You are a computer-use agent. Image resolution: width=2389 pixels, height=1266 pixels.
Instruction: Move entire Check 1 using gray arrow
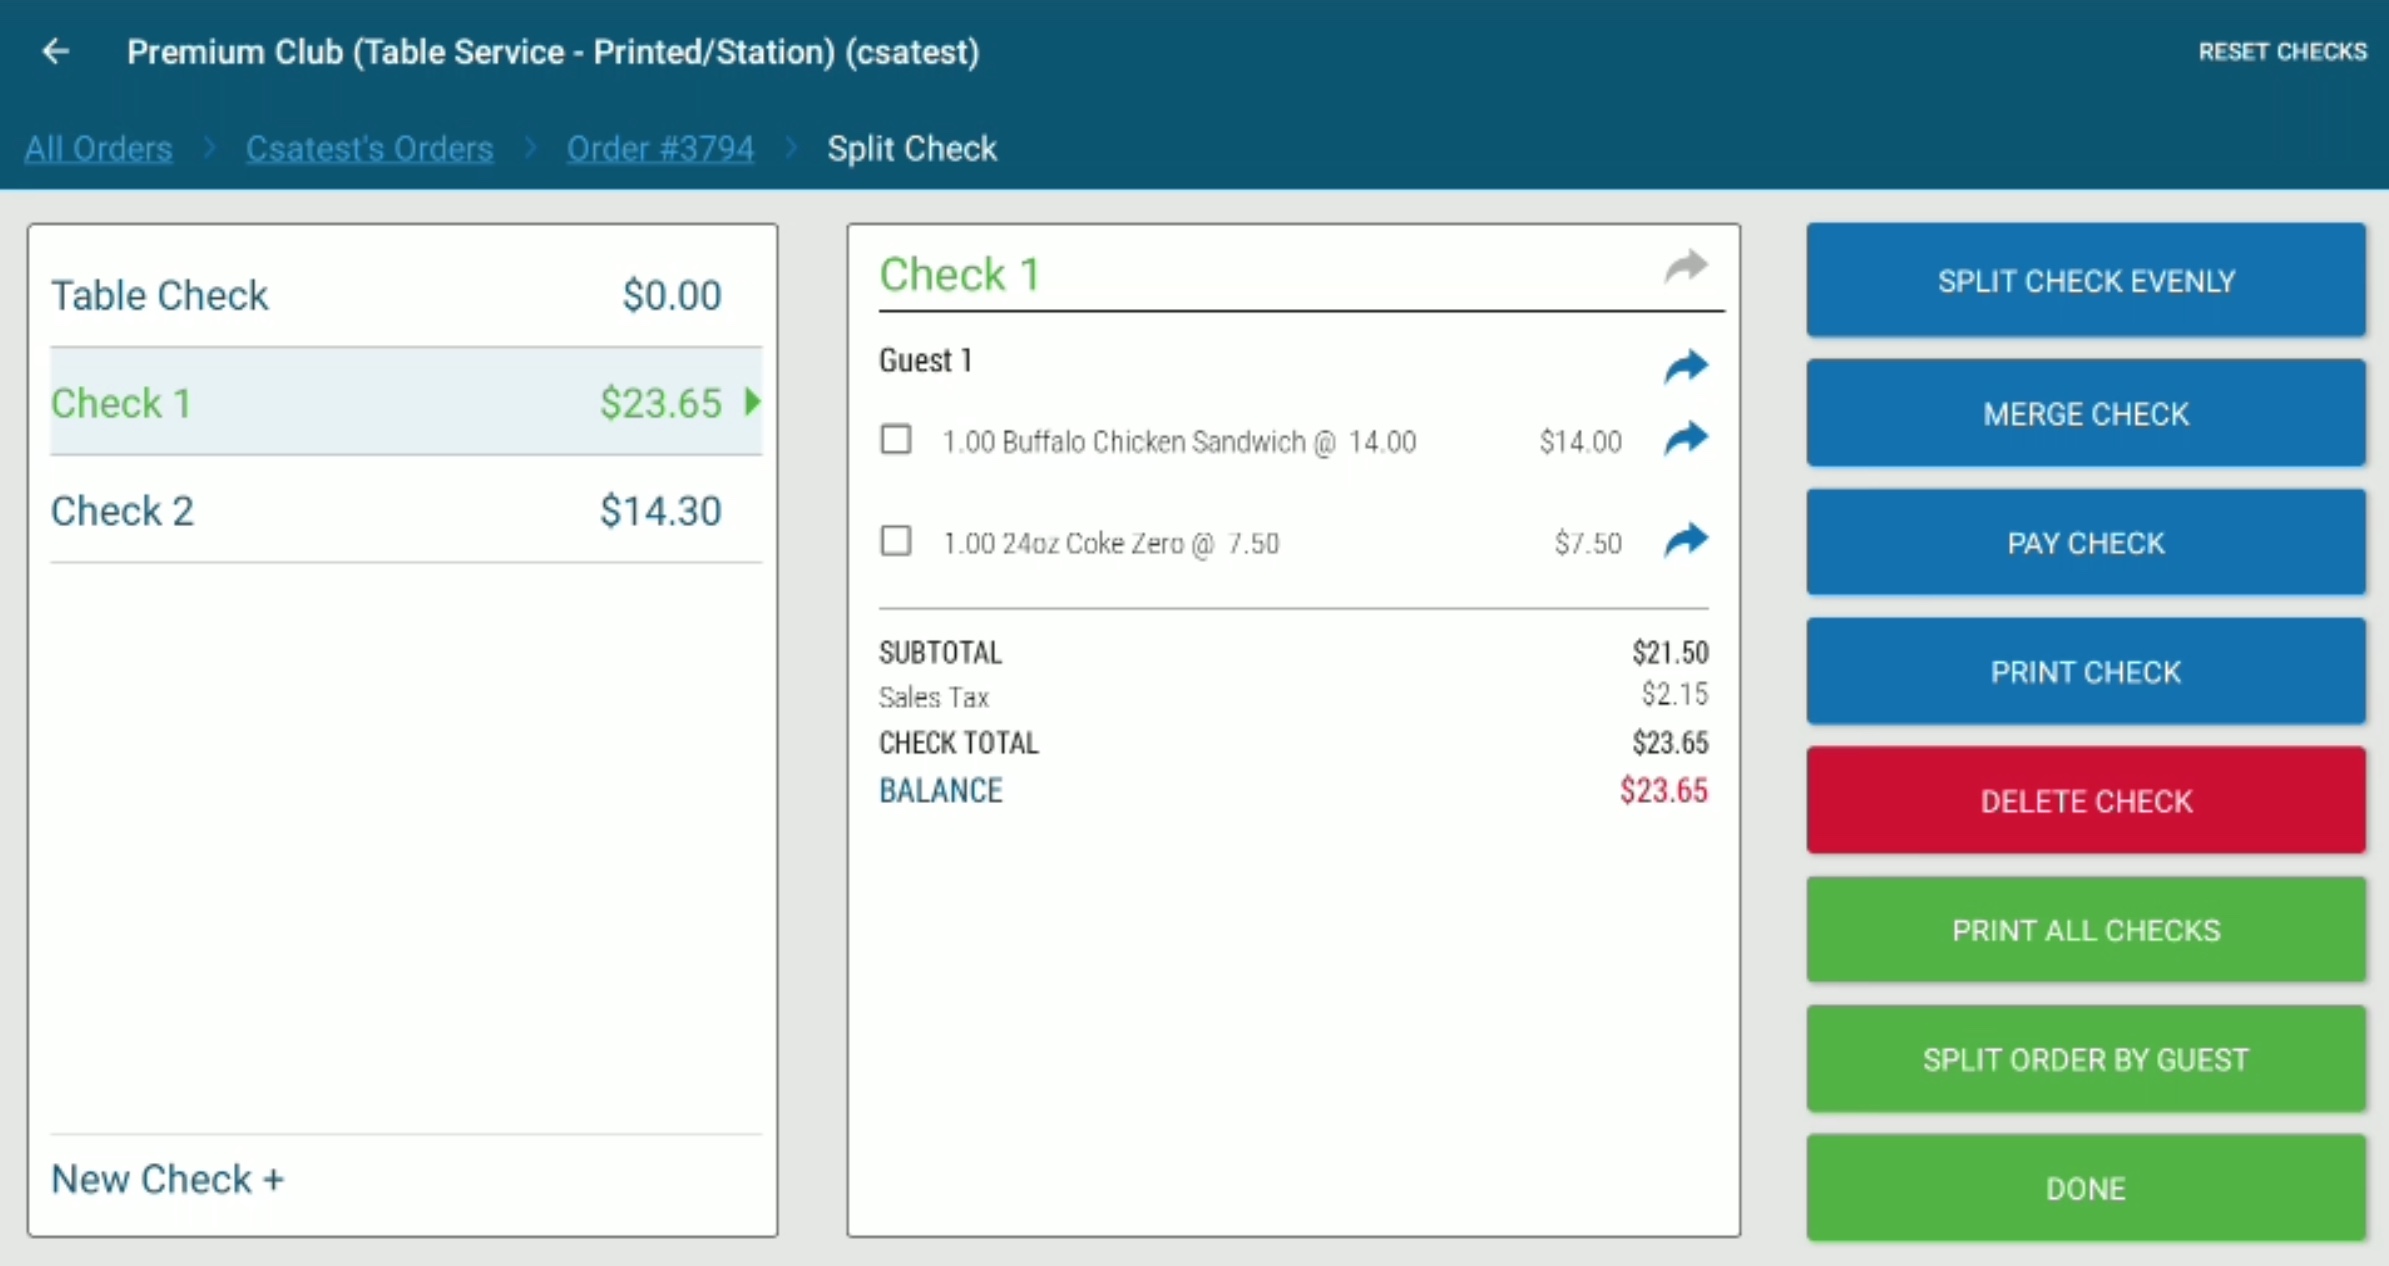[x=1686, y=267]
